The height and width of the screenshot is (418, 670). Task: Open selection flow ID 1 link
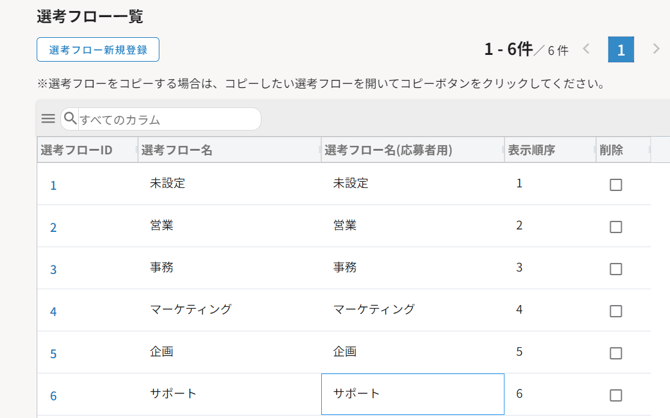[x=53, y=185]
